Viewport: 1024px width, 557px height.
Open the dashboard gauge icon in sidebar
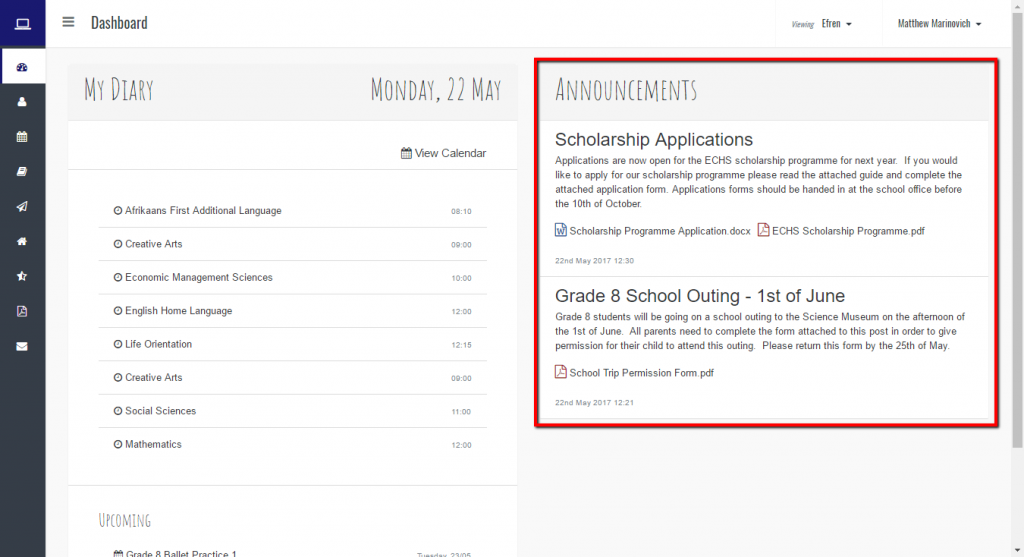(x=22, y=67)
